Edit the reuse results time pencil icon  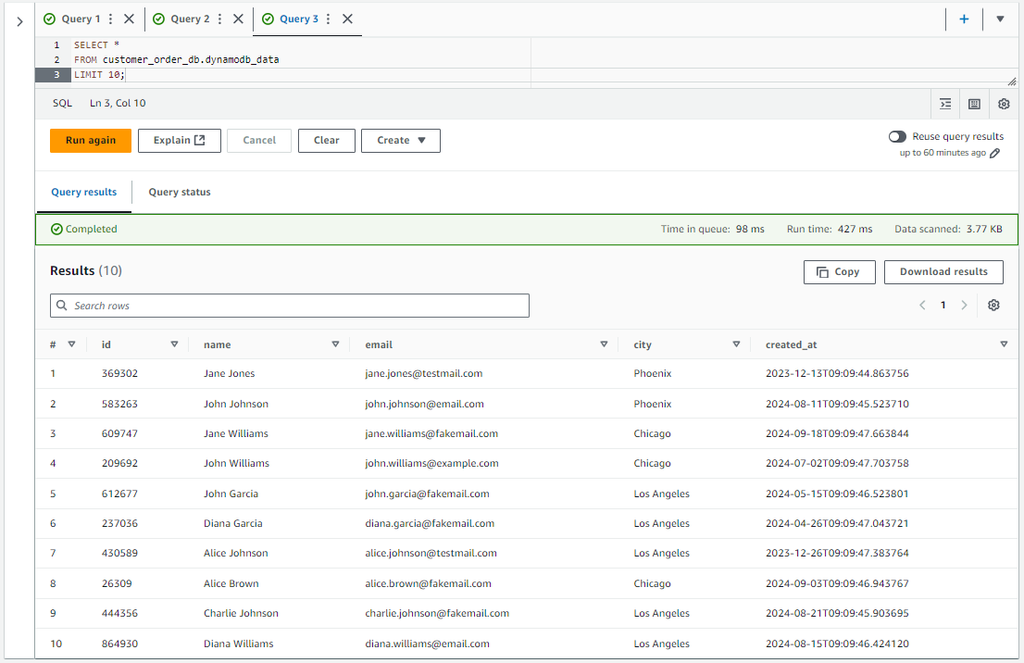tap(995, 153)
